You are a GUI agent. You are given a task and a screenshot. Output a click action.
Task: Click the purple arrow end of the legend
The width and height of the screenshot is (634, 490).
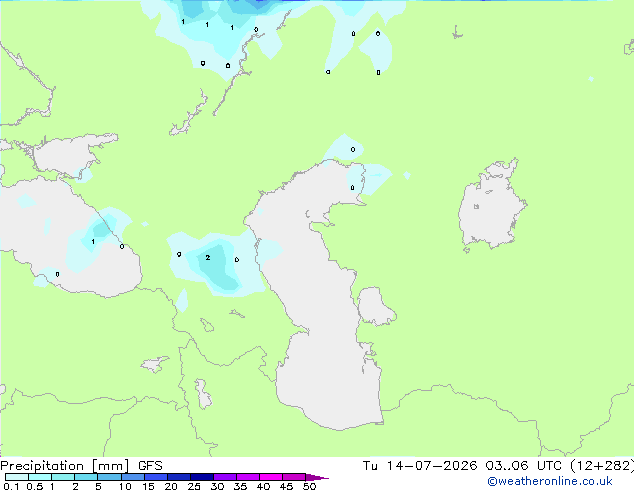click(317, 477)
